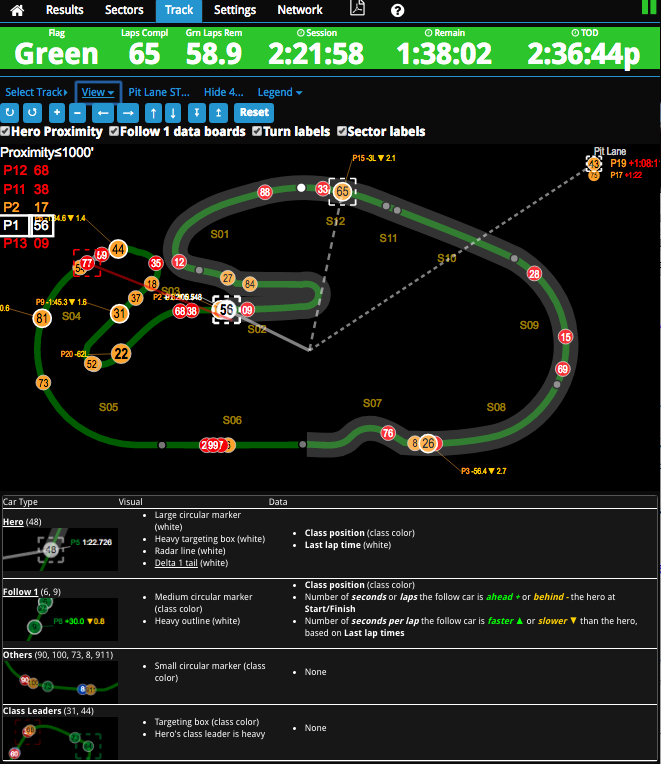
Task: Click the home icon
Action: pos(17,10)
